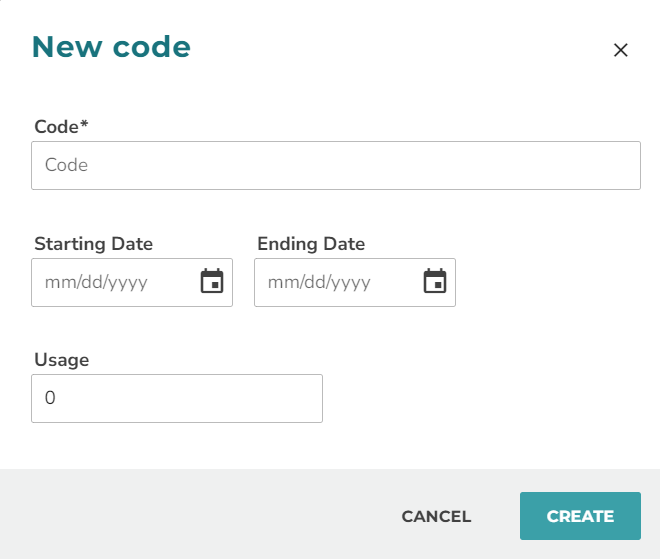Select the year segment in Starting Date

click(127, 282)
